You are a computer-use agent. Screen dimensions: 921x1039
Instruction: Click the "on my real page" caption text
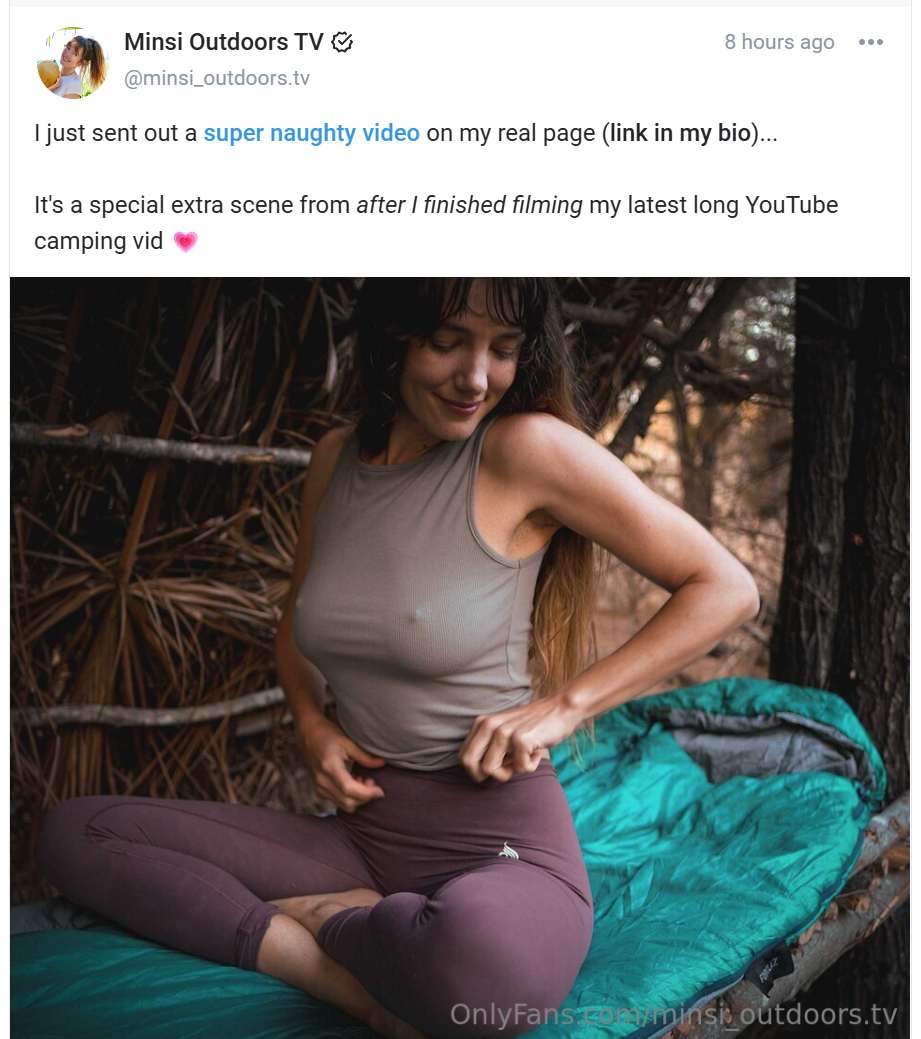tap(510, 133)
